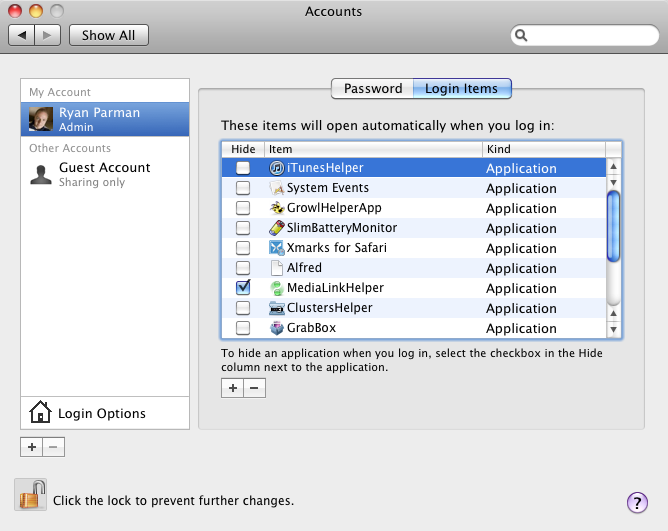
Task: Sort by the Kind column header
Action: (x=544, y=149)
